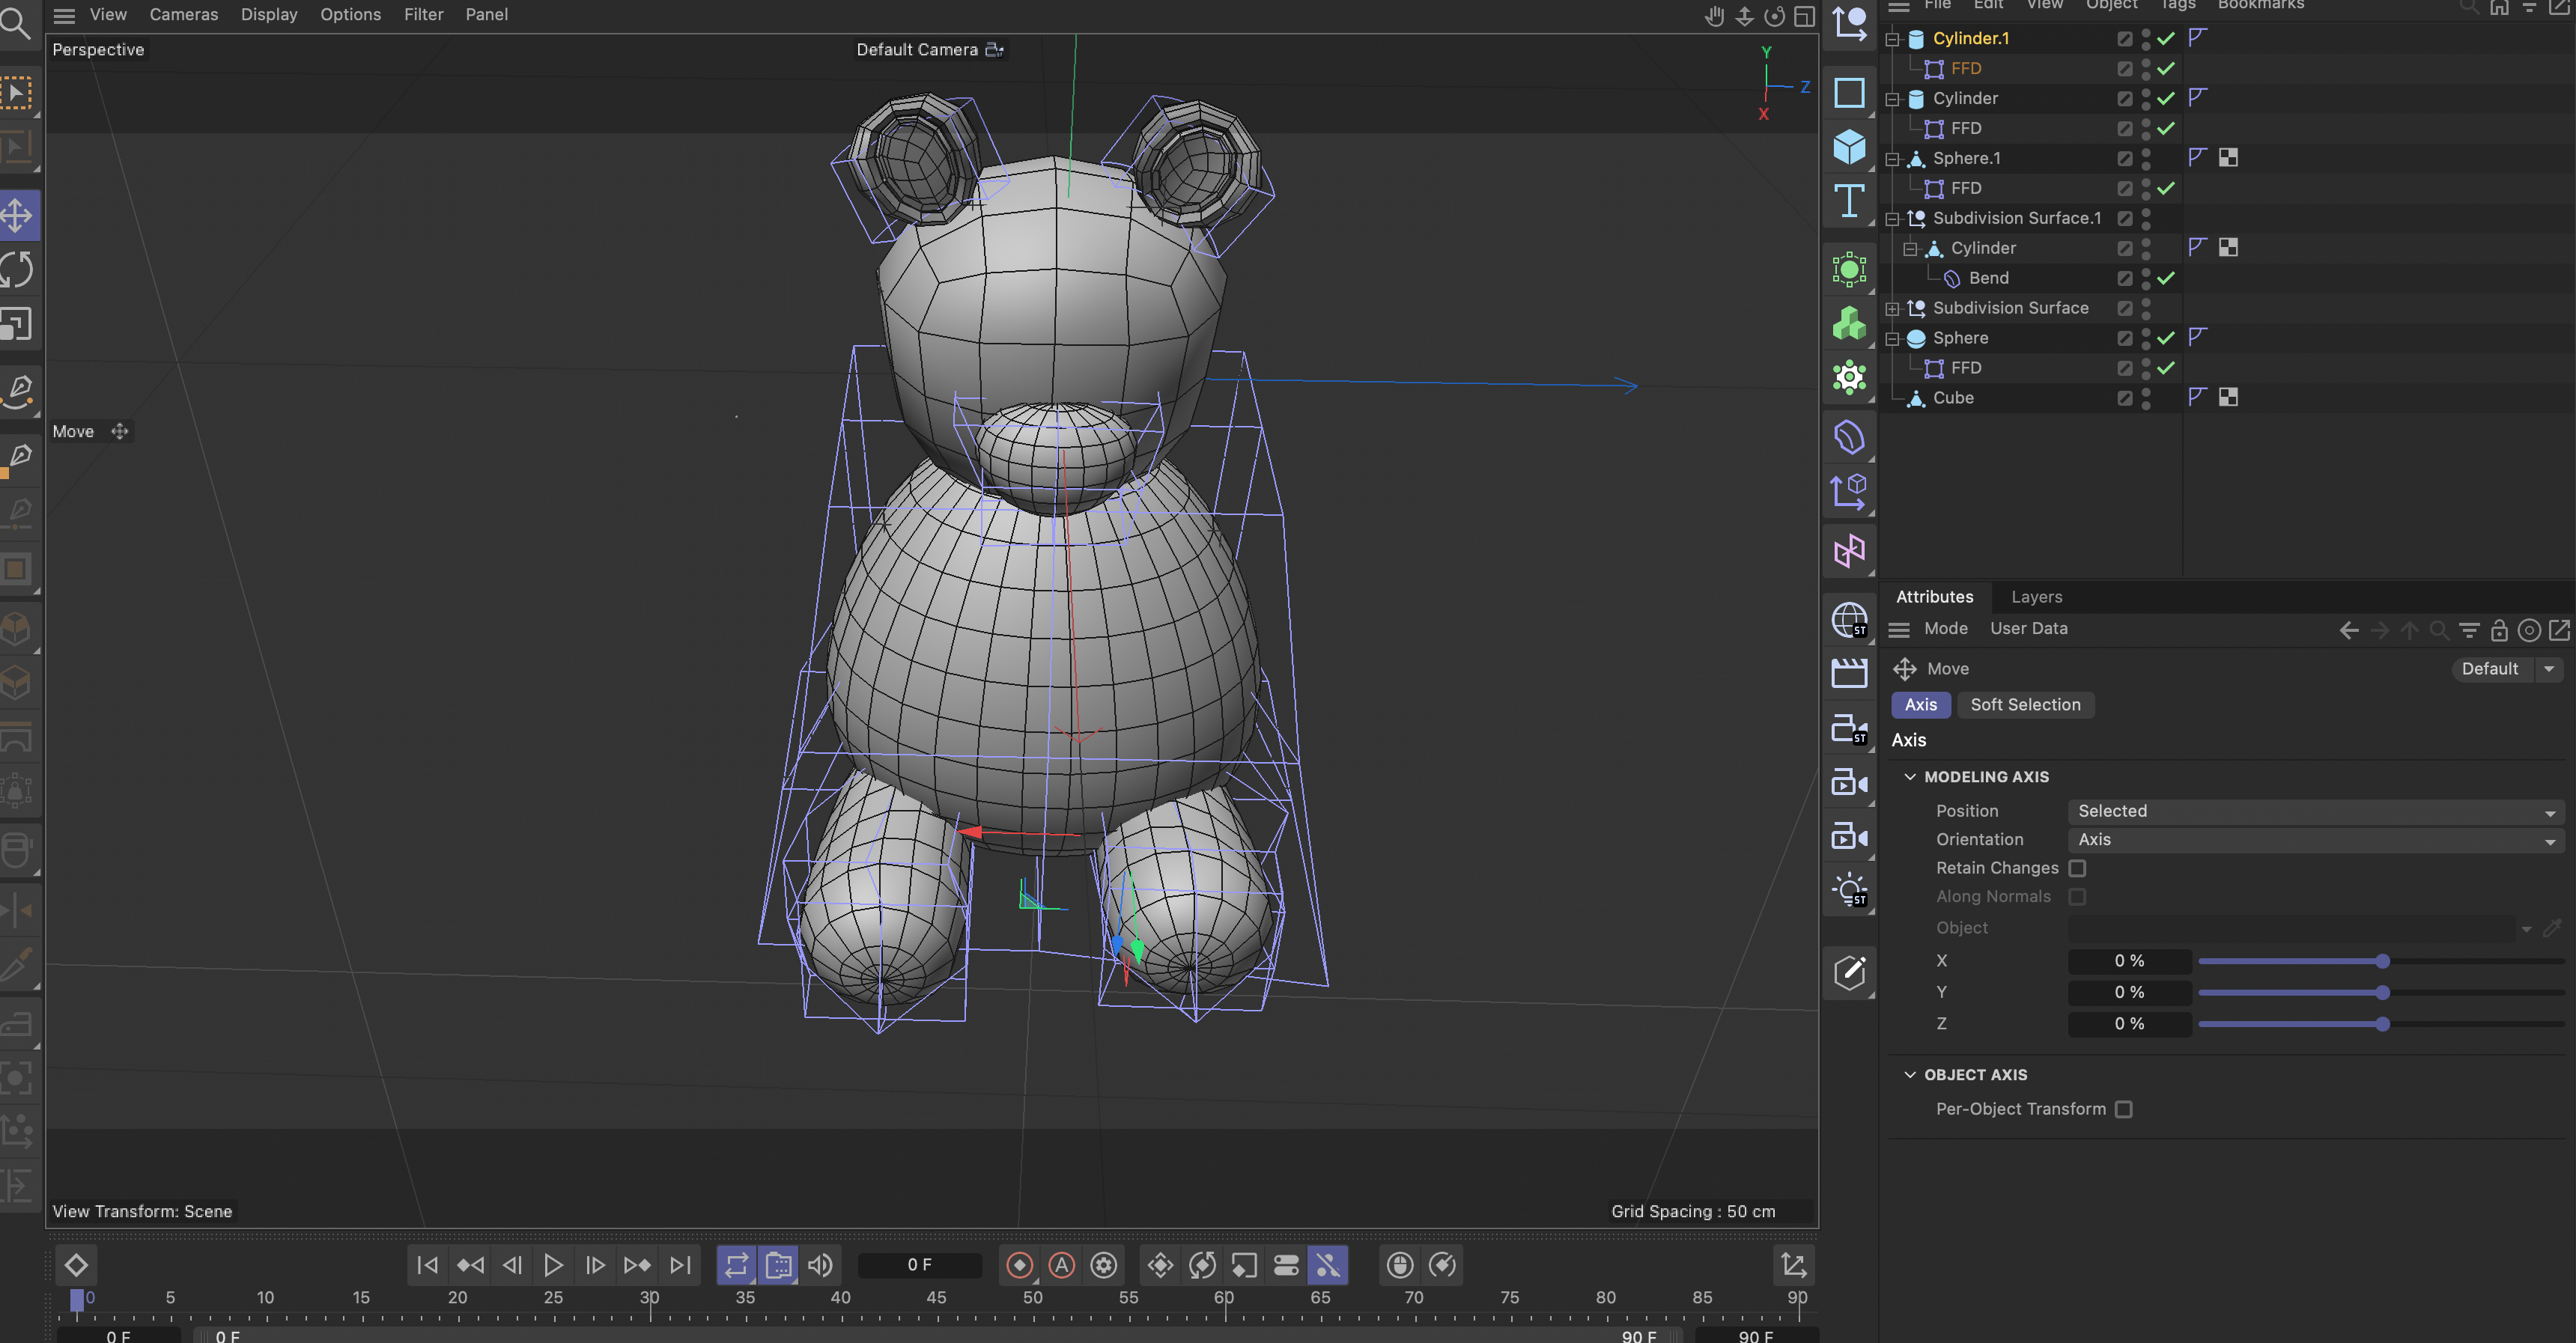Click the Text tool icon in the right sidebar

pyautogui.click(x=1849, y=202)
